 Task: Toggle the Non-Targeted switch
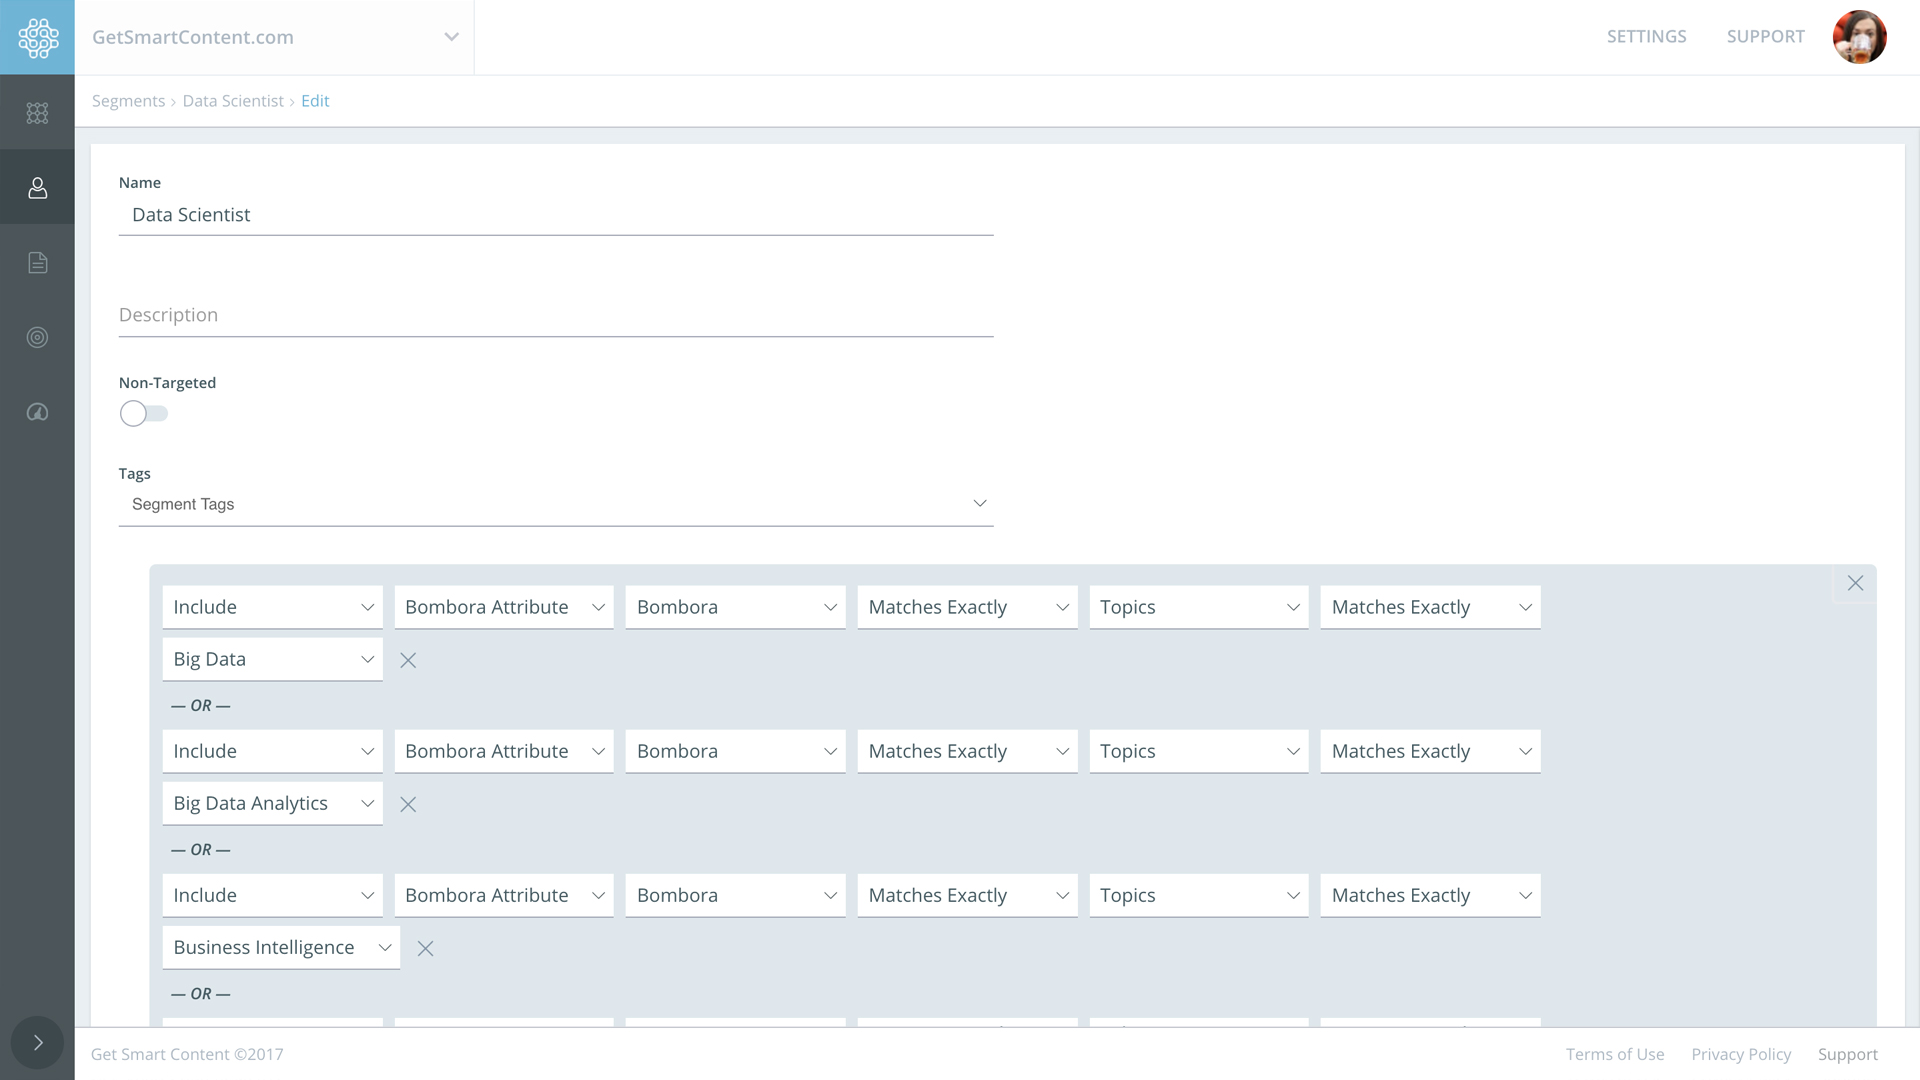(x=143, y=414)
